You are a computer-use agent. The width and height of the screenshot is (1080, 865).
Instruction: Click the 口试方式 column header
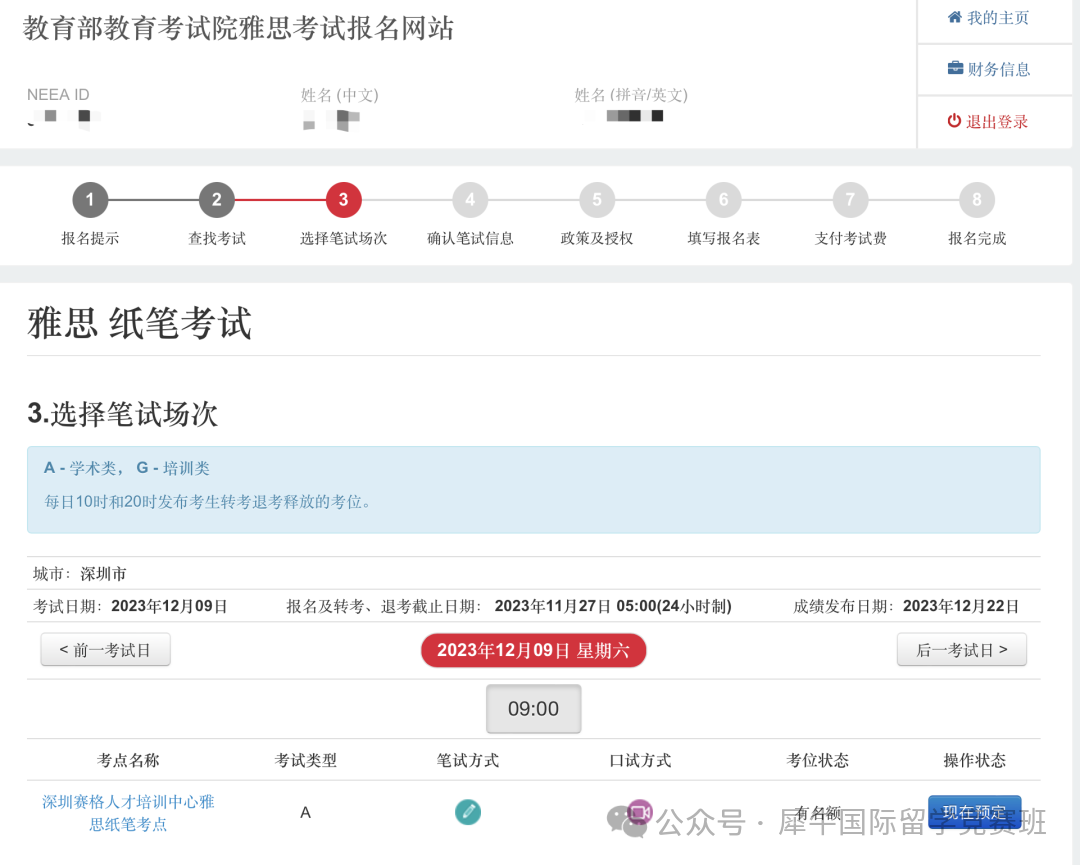[640, 760]
